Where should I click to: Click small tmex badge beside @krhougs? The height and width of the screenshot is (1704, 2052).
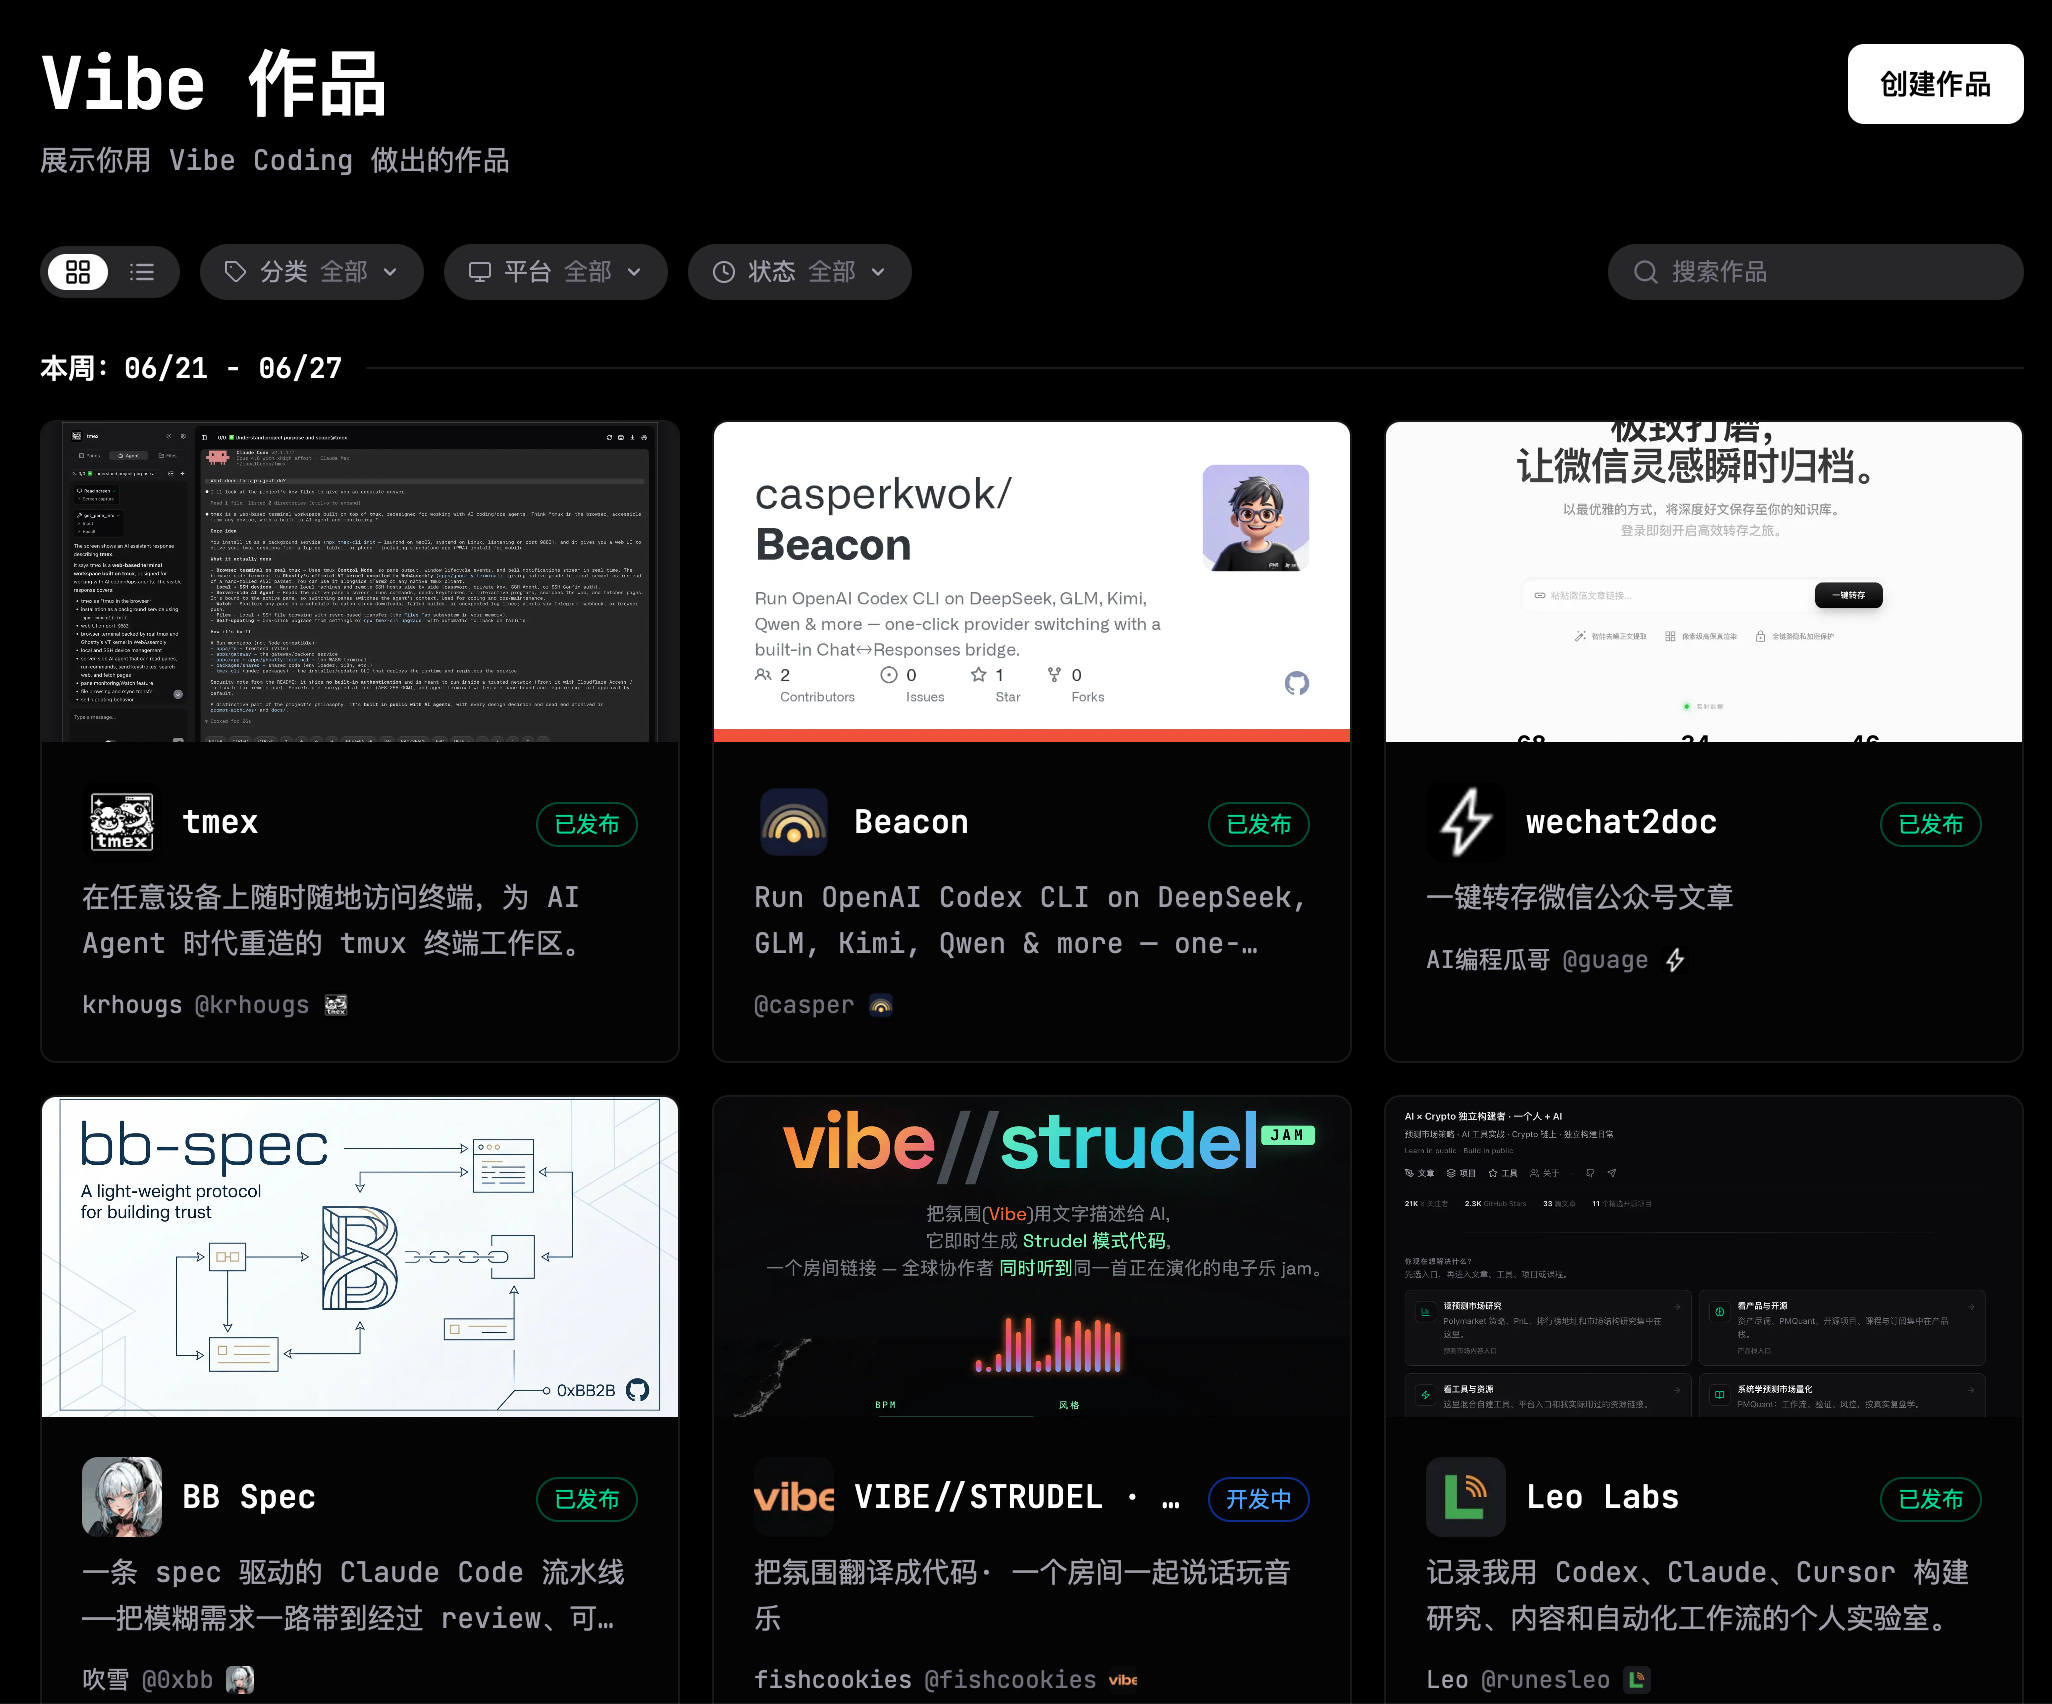tap(336, 1005)
